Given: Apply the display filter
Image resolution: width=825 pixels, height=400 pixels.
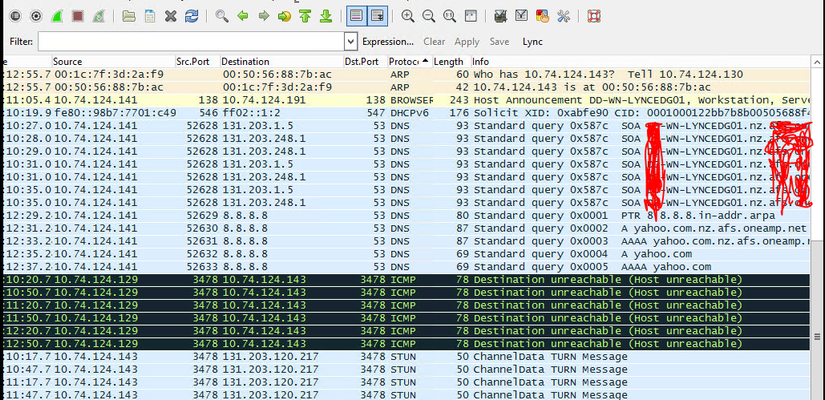Looking at the screenshot, I should (467, 42).
